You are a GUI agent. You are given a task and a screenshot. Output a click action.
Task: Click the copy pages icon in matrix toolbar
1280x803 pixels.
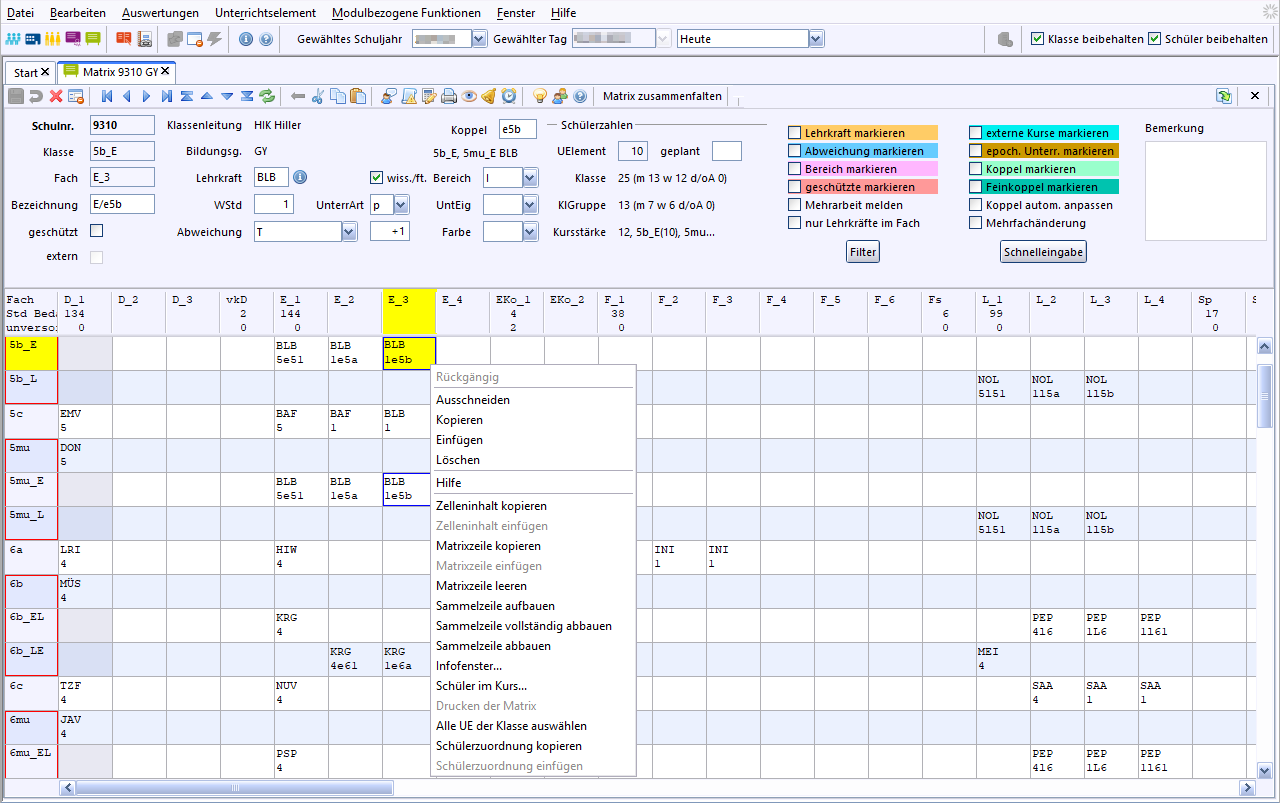(x=338, y=96)
